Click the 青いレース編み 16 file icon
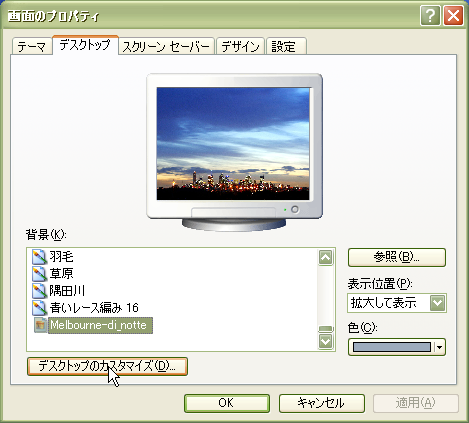 39,308
